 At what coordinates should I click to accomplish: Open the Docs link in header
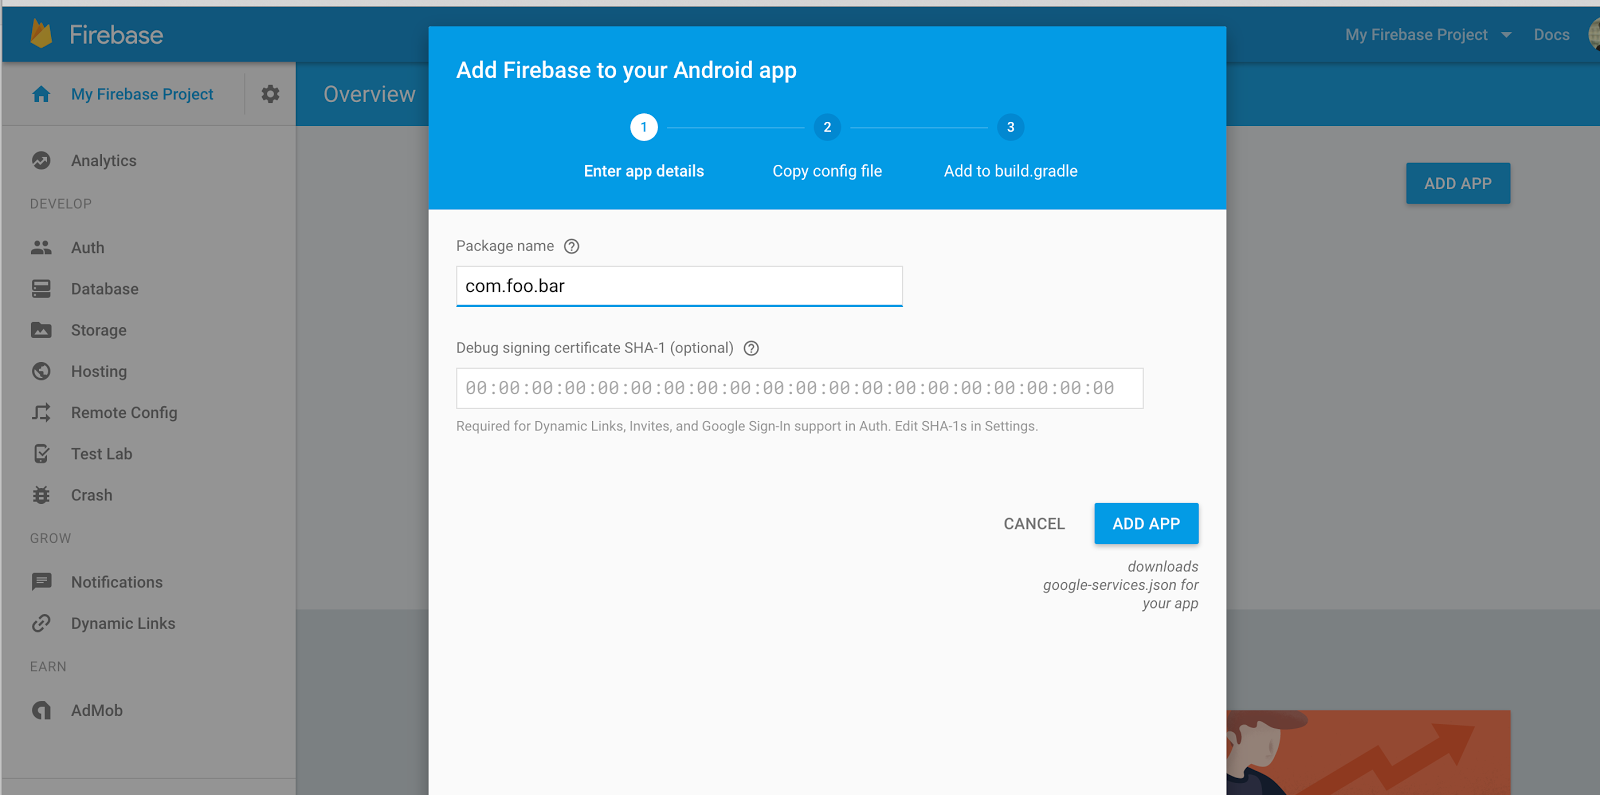pyautogui.click(x=1552, y=35)
